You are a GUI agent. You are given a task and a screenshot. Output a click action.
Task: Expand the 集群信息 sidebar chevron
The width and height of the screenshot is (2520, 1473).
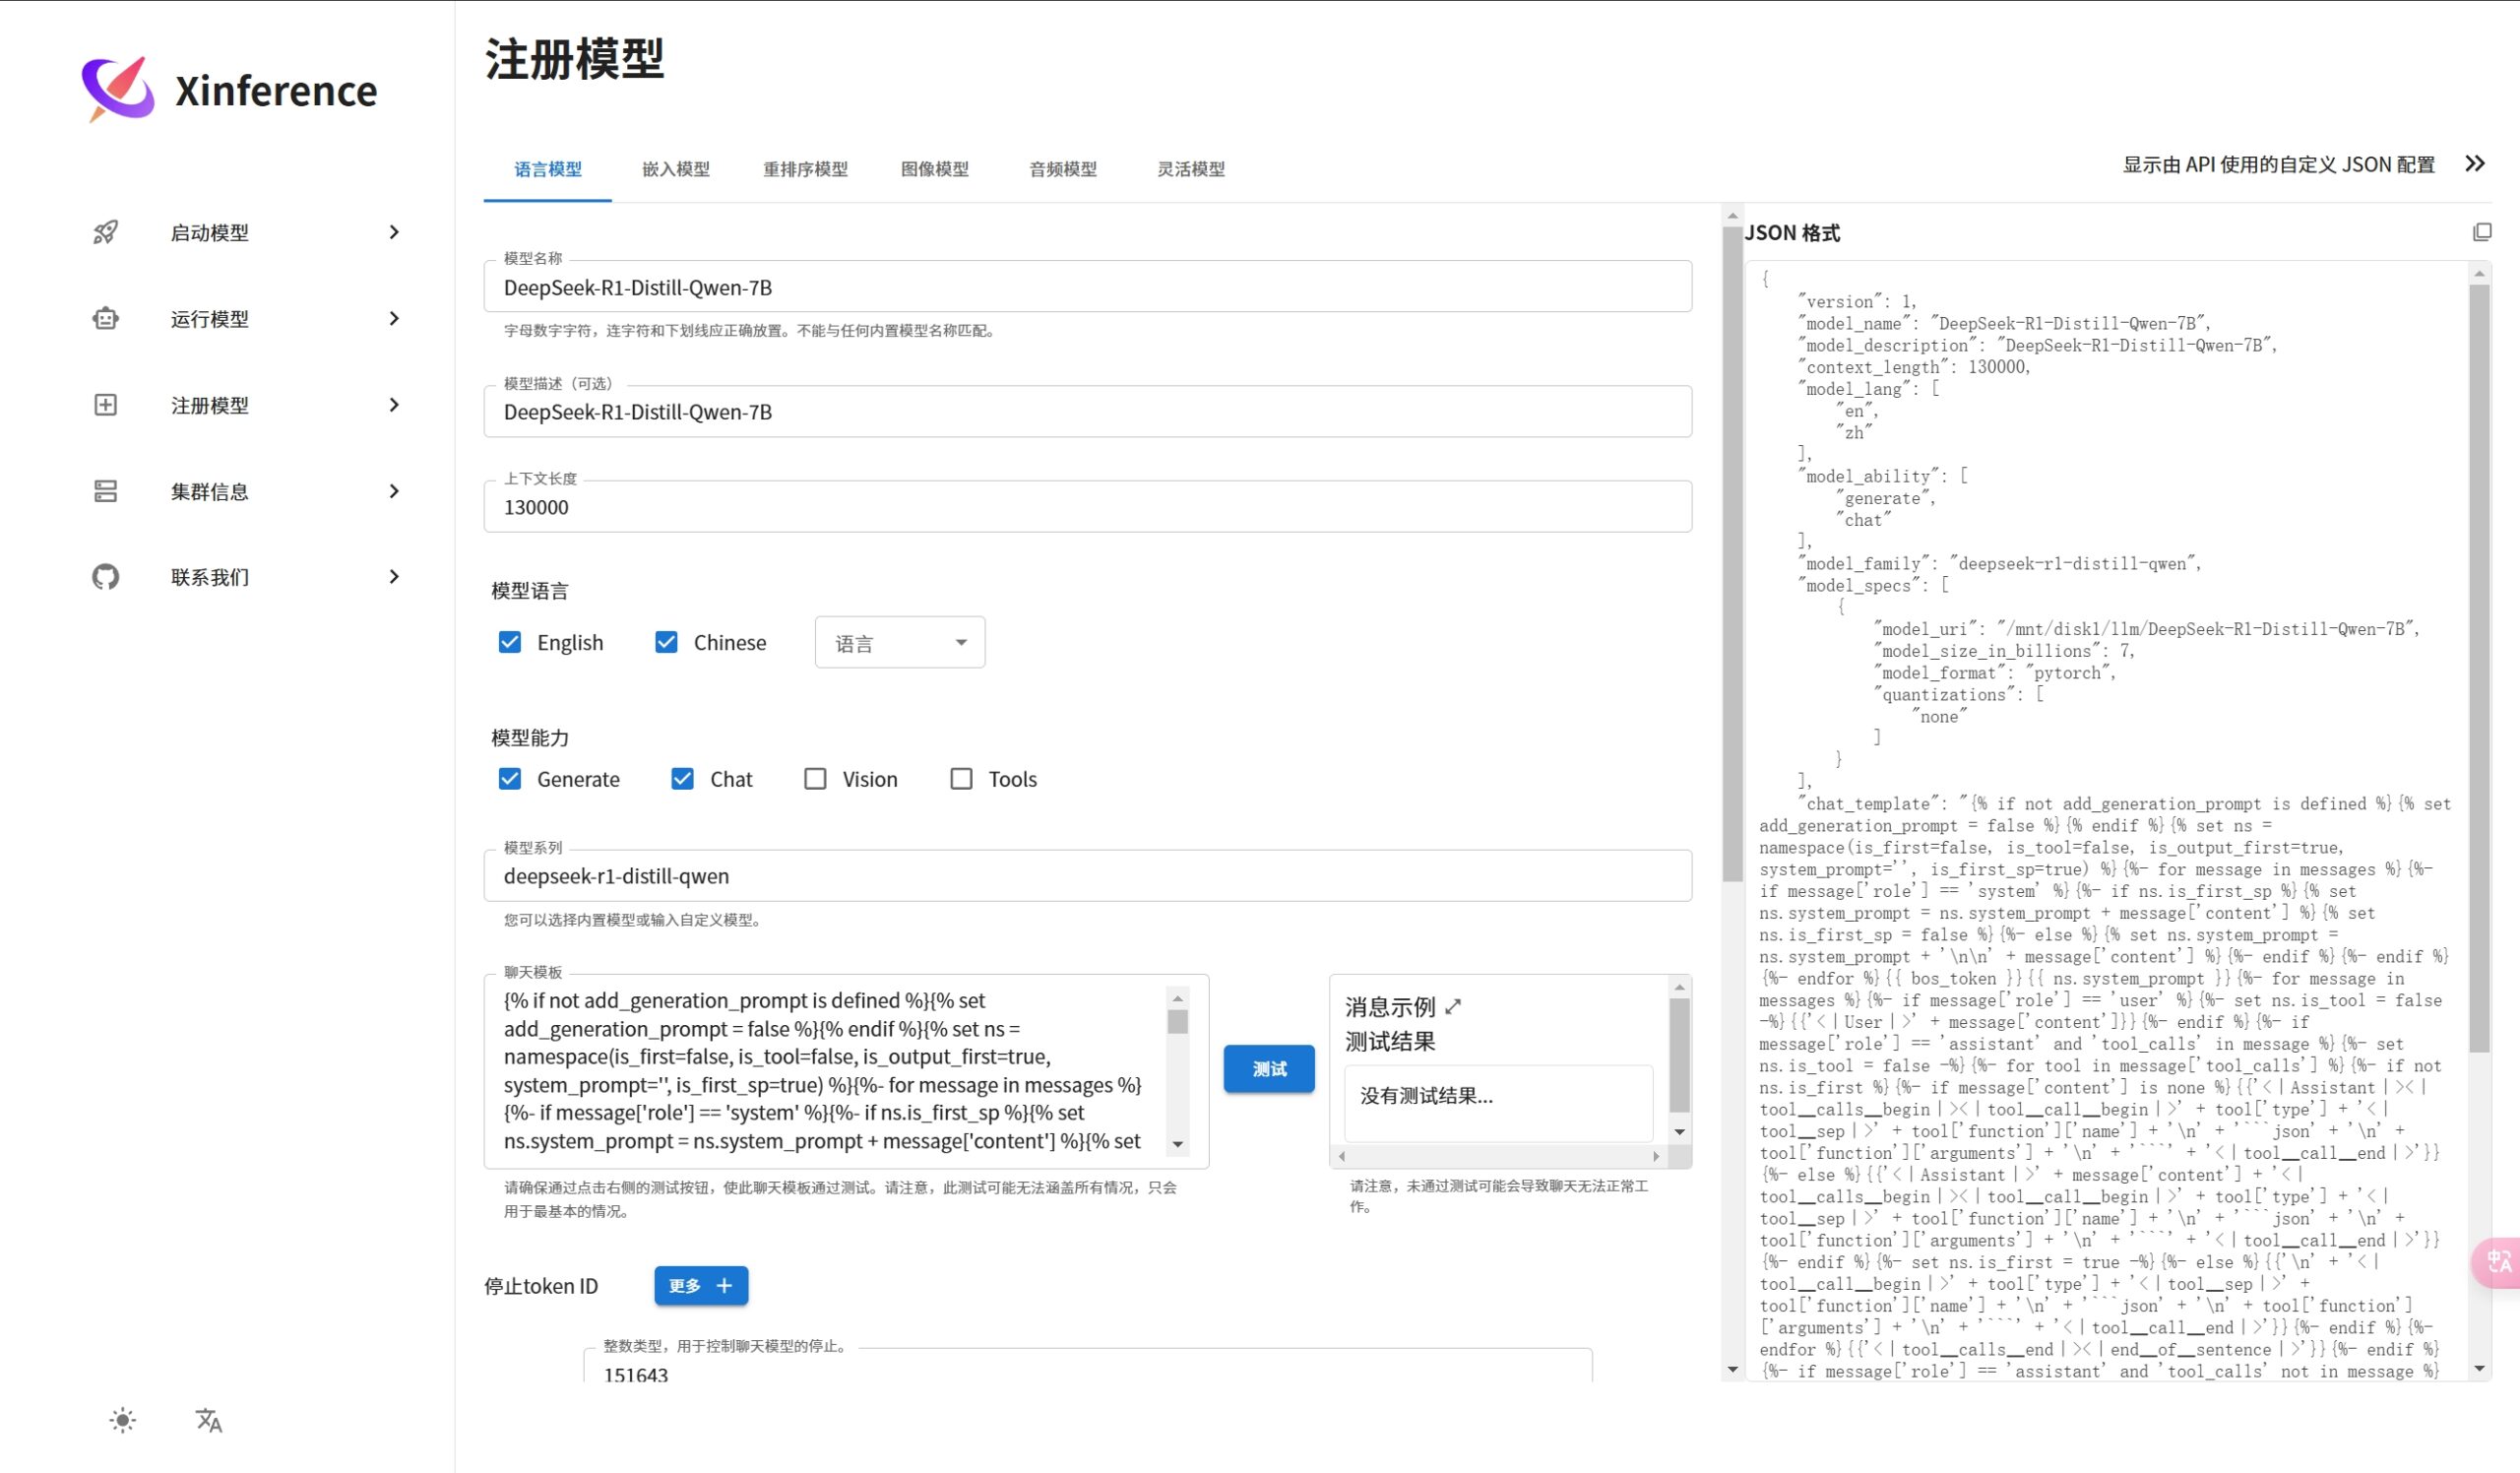click(394, 491)
